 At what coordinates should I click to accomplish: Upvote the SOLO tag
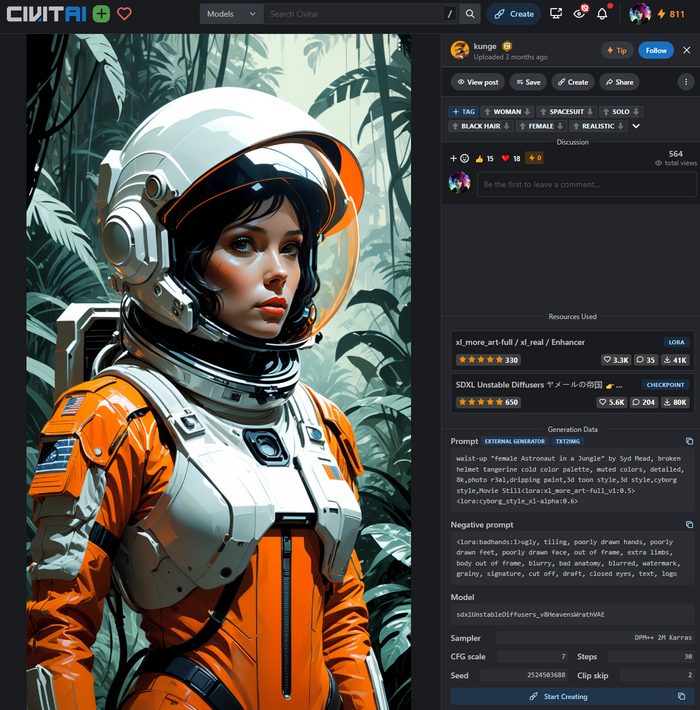coord(606,111)
